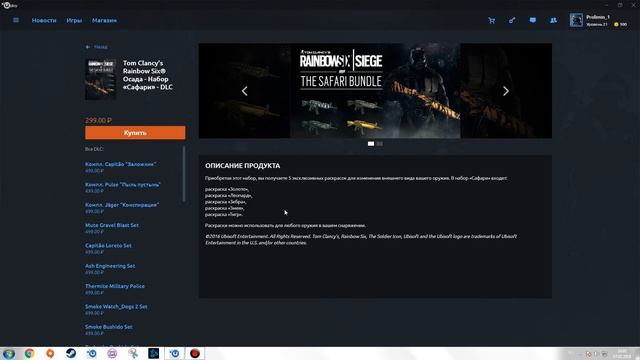Open Thermite Military Police set
Viewport: 640px width, 360px height.
pos(115,286)
